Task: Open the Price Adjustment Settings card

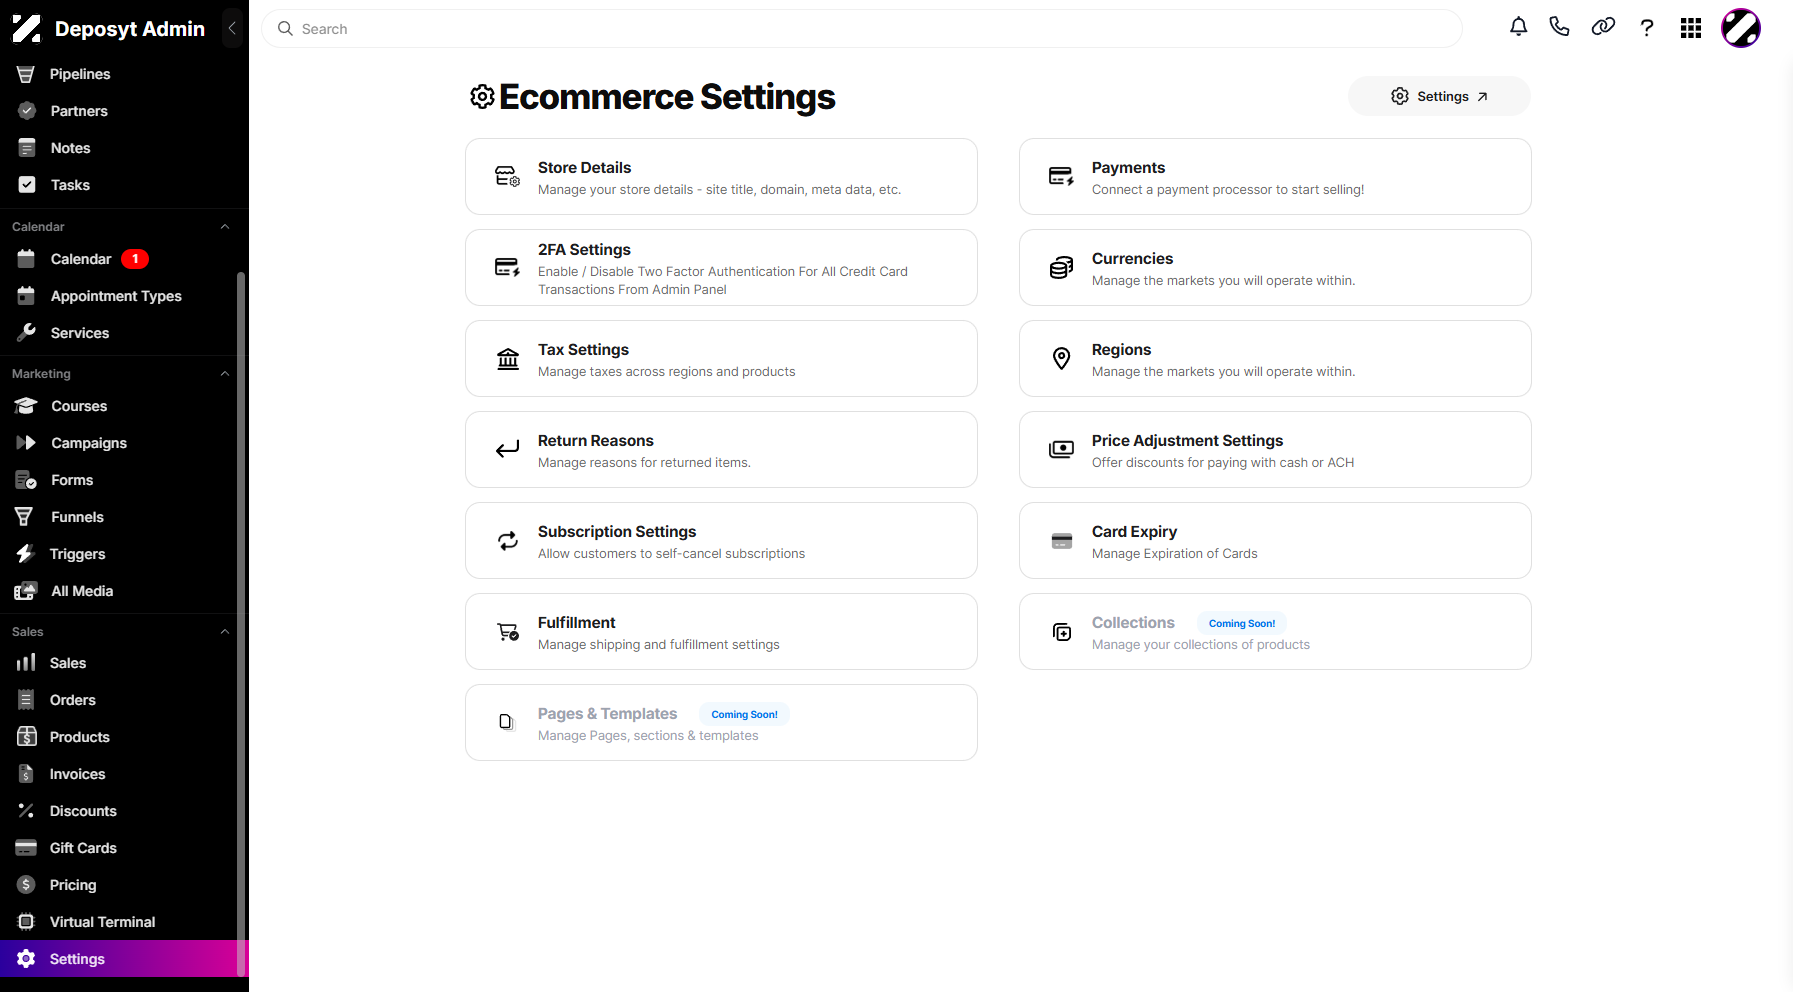Action: (x=1275, y=450)
